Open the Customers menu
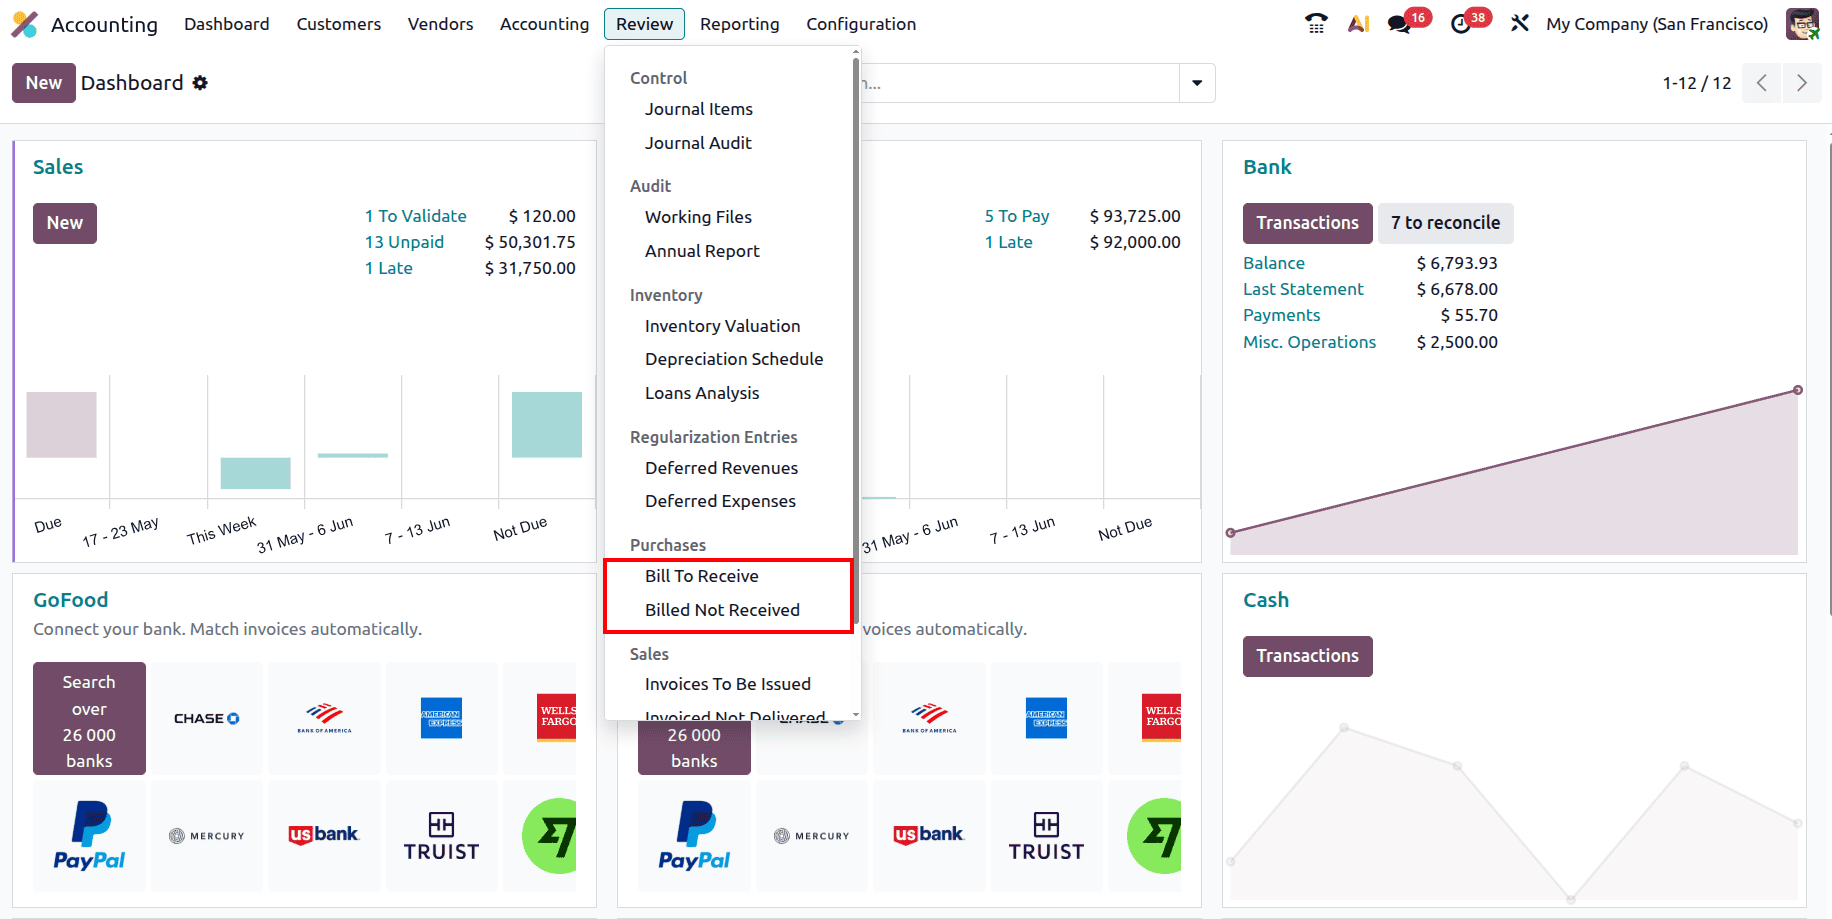1832x919 pixels. click(x=339, y=24)
